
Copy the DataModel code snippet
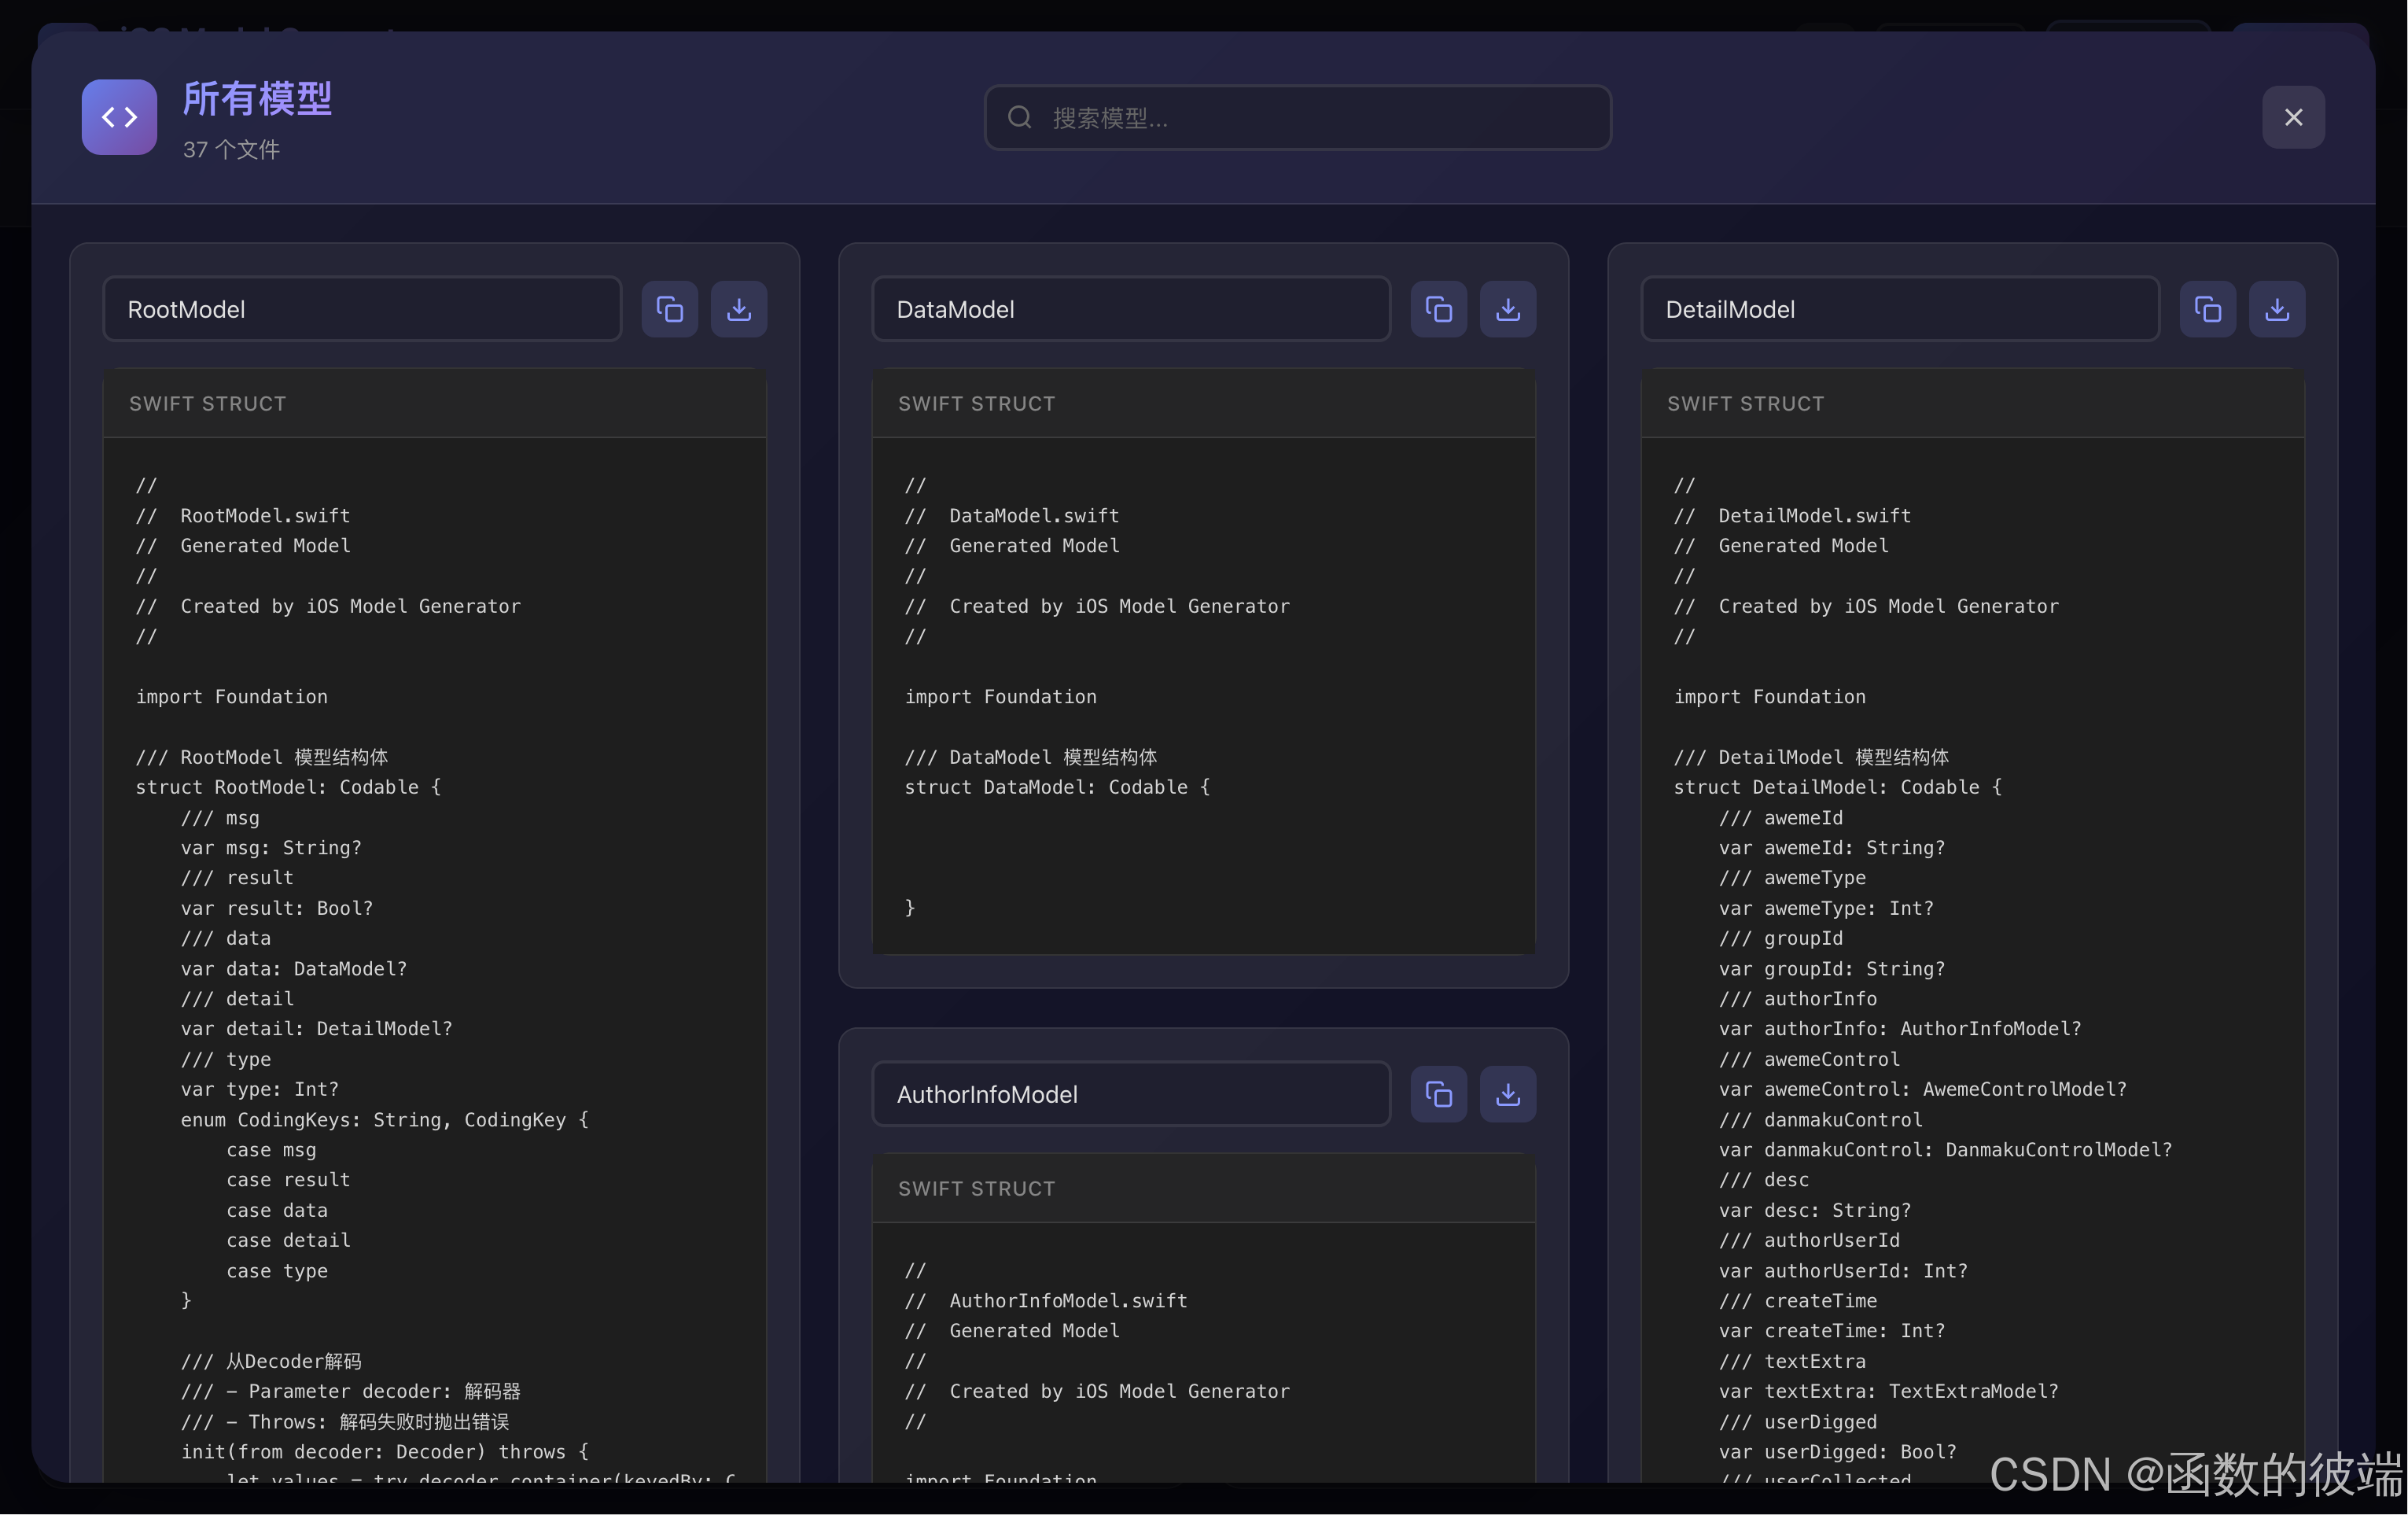[1438, 309]
